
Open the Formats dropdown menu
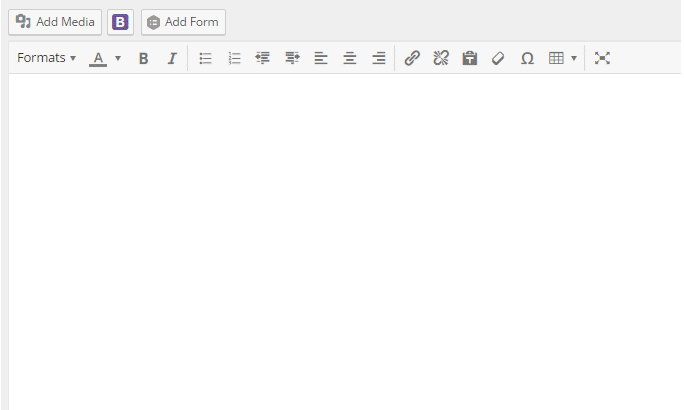tap(46, 58)
